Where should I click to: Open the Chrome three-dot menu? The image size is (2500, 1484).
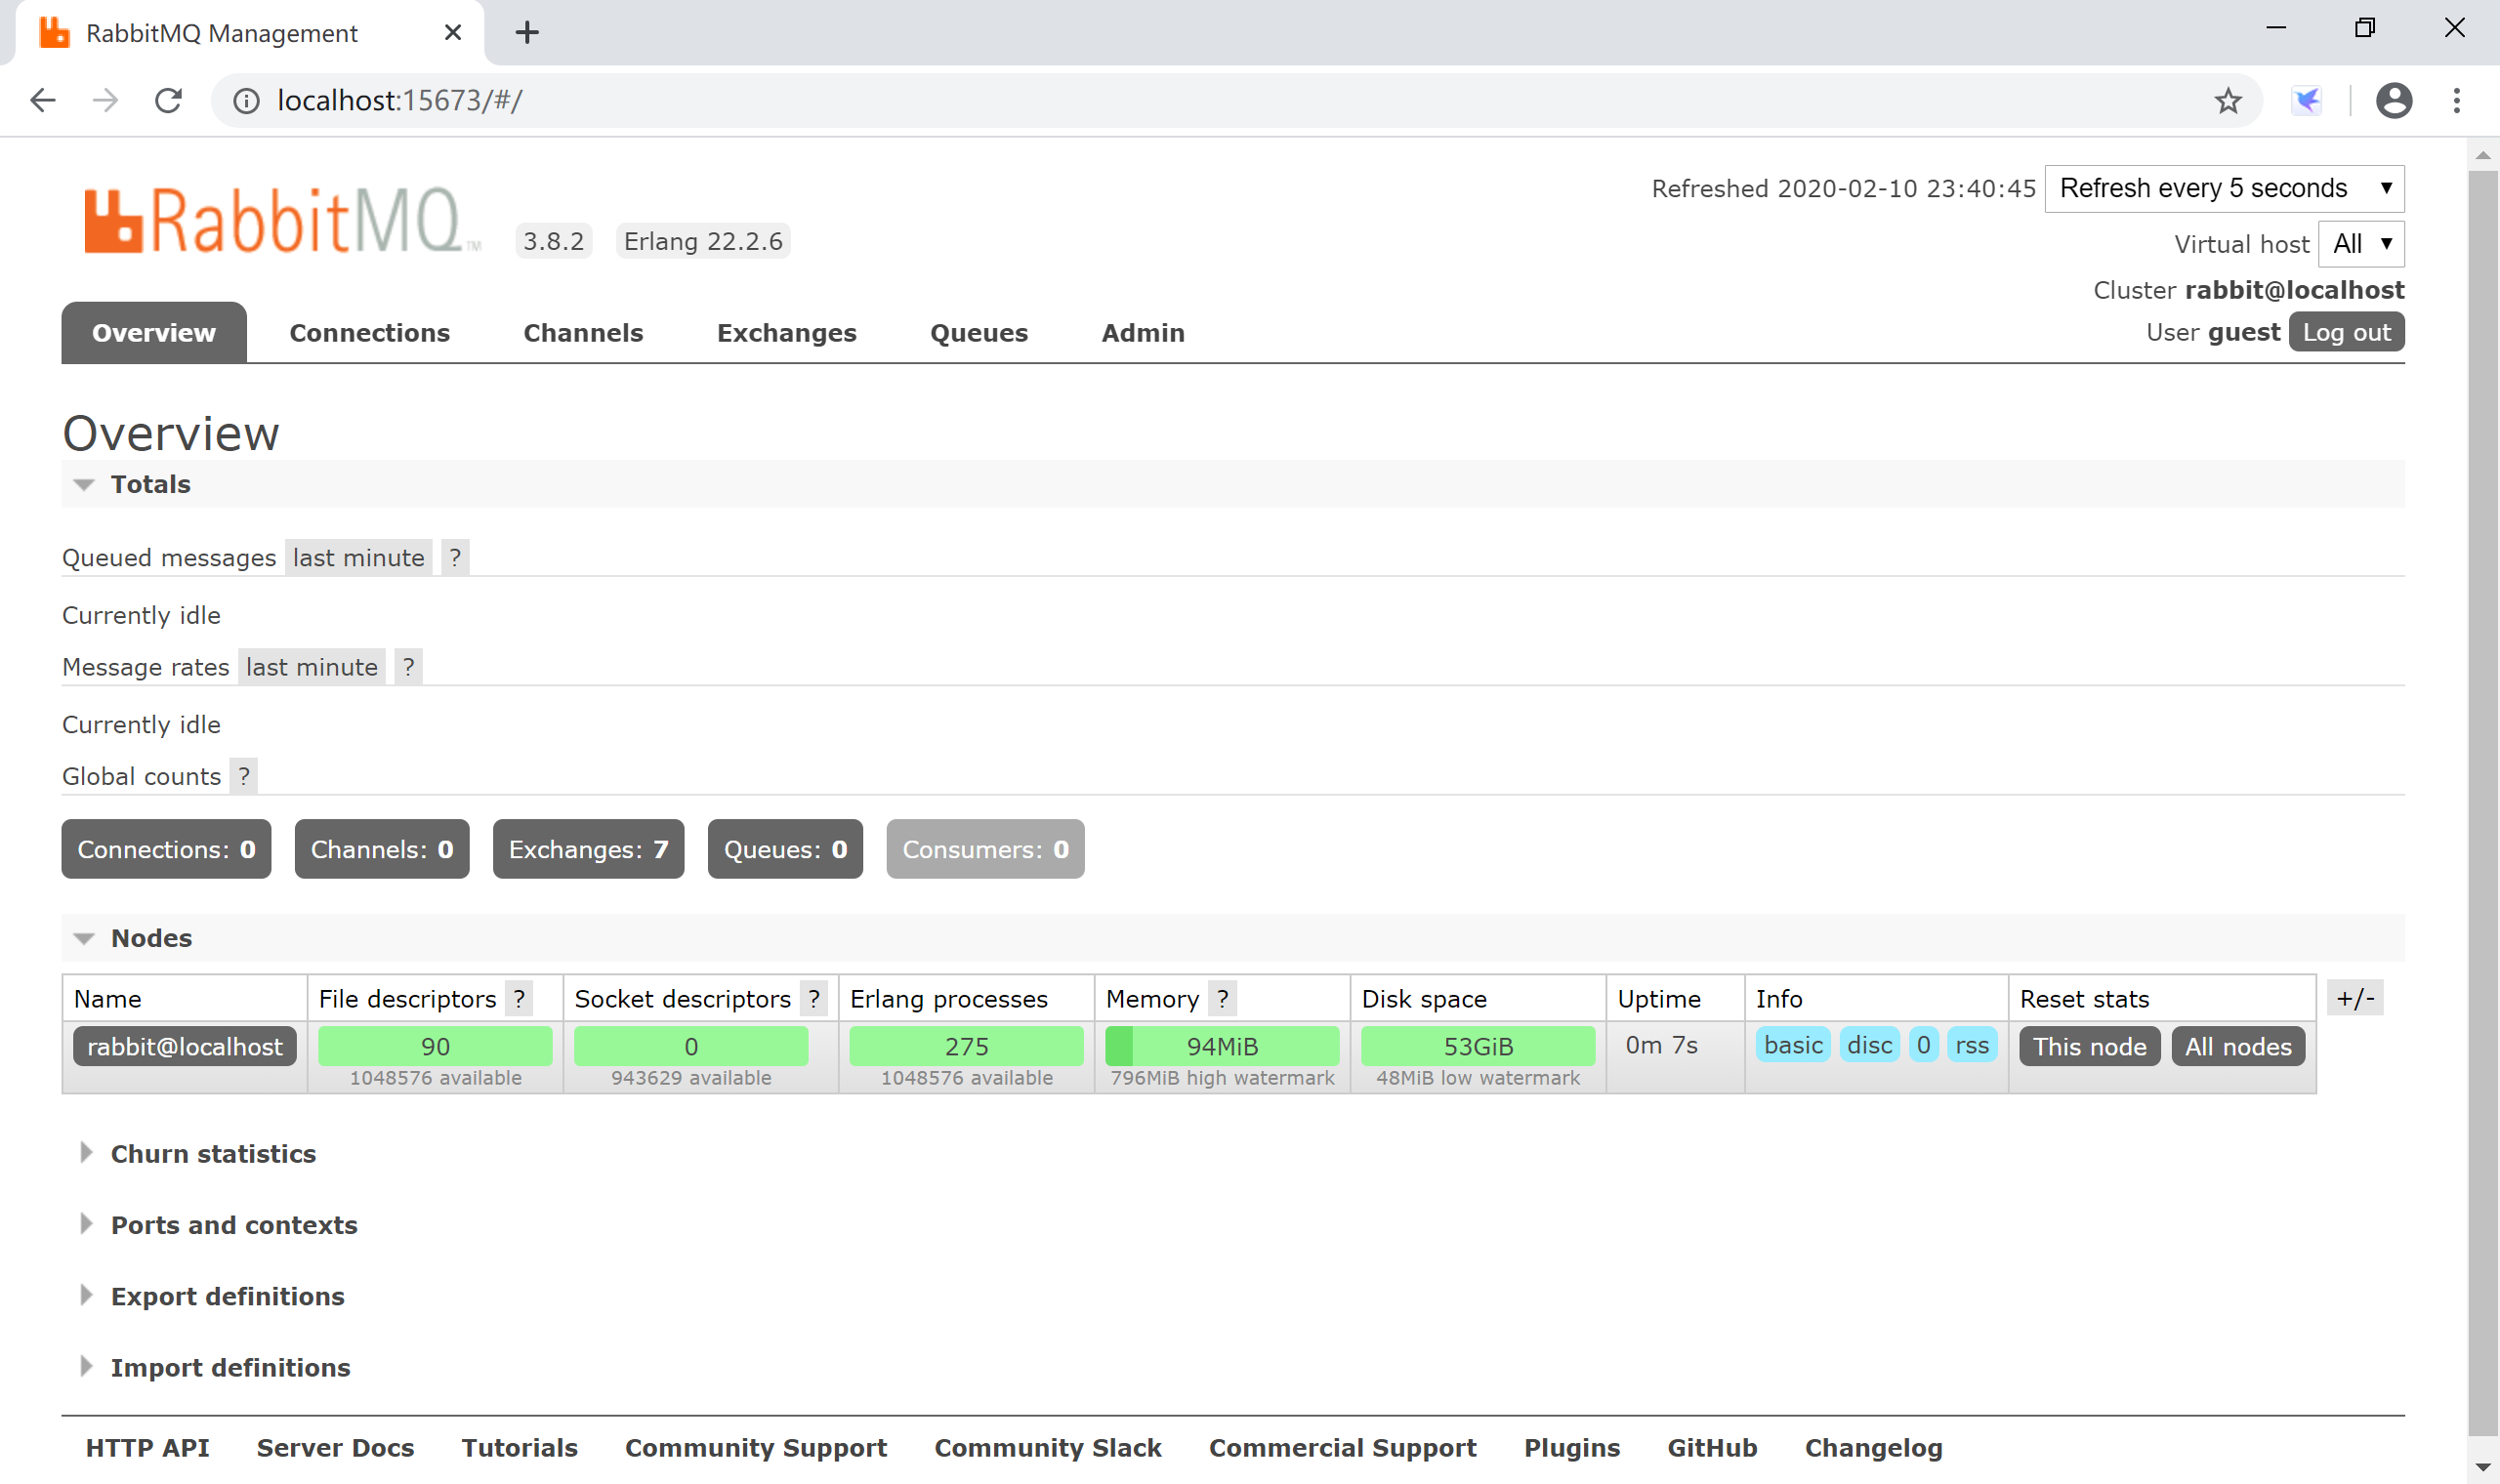pyautogui.click(x=2456, y=101)
